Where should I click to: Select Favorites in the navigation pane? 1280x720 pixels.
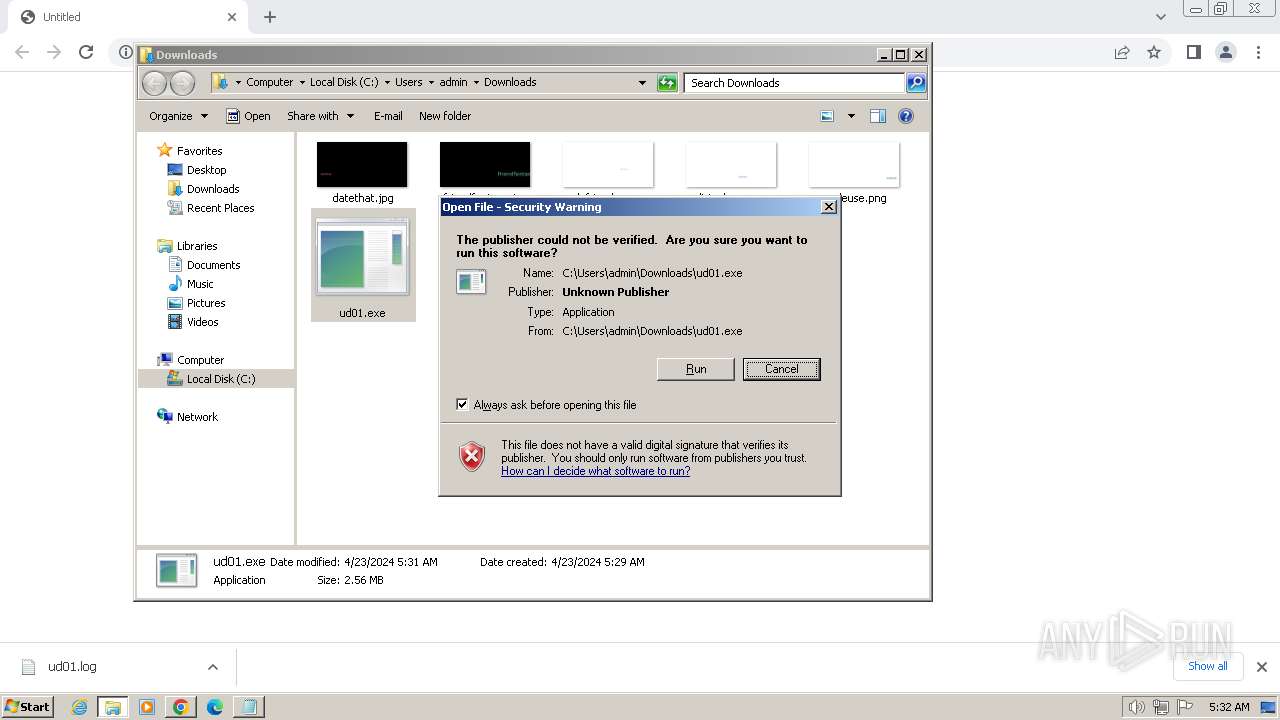tap(199, 151)
